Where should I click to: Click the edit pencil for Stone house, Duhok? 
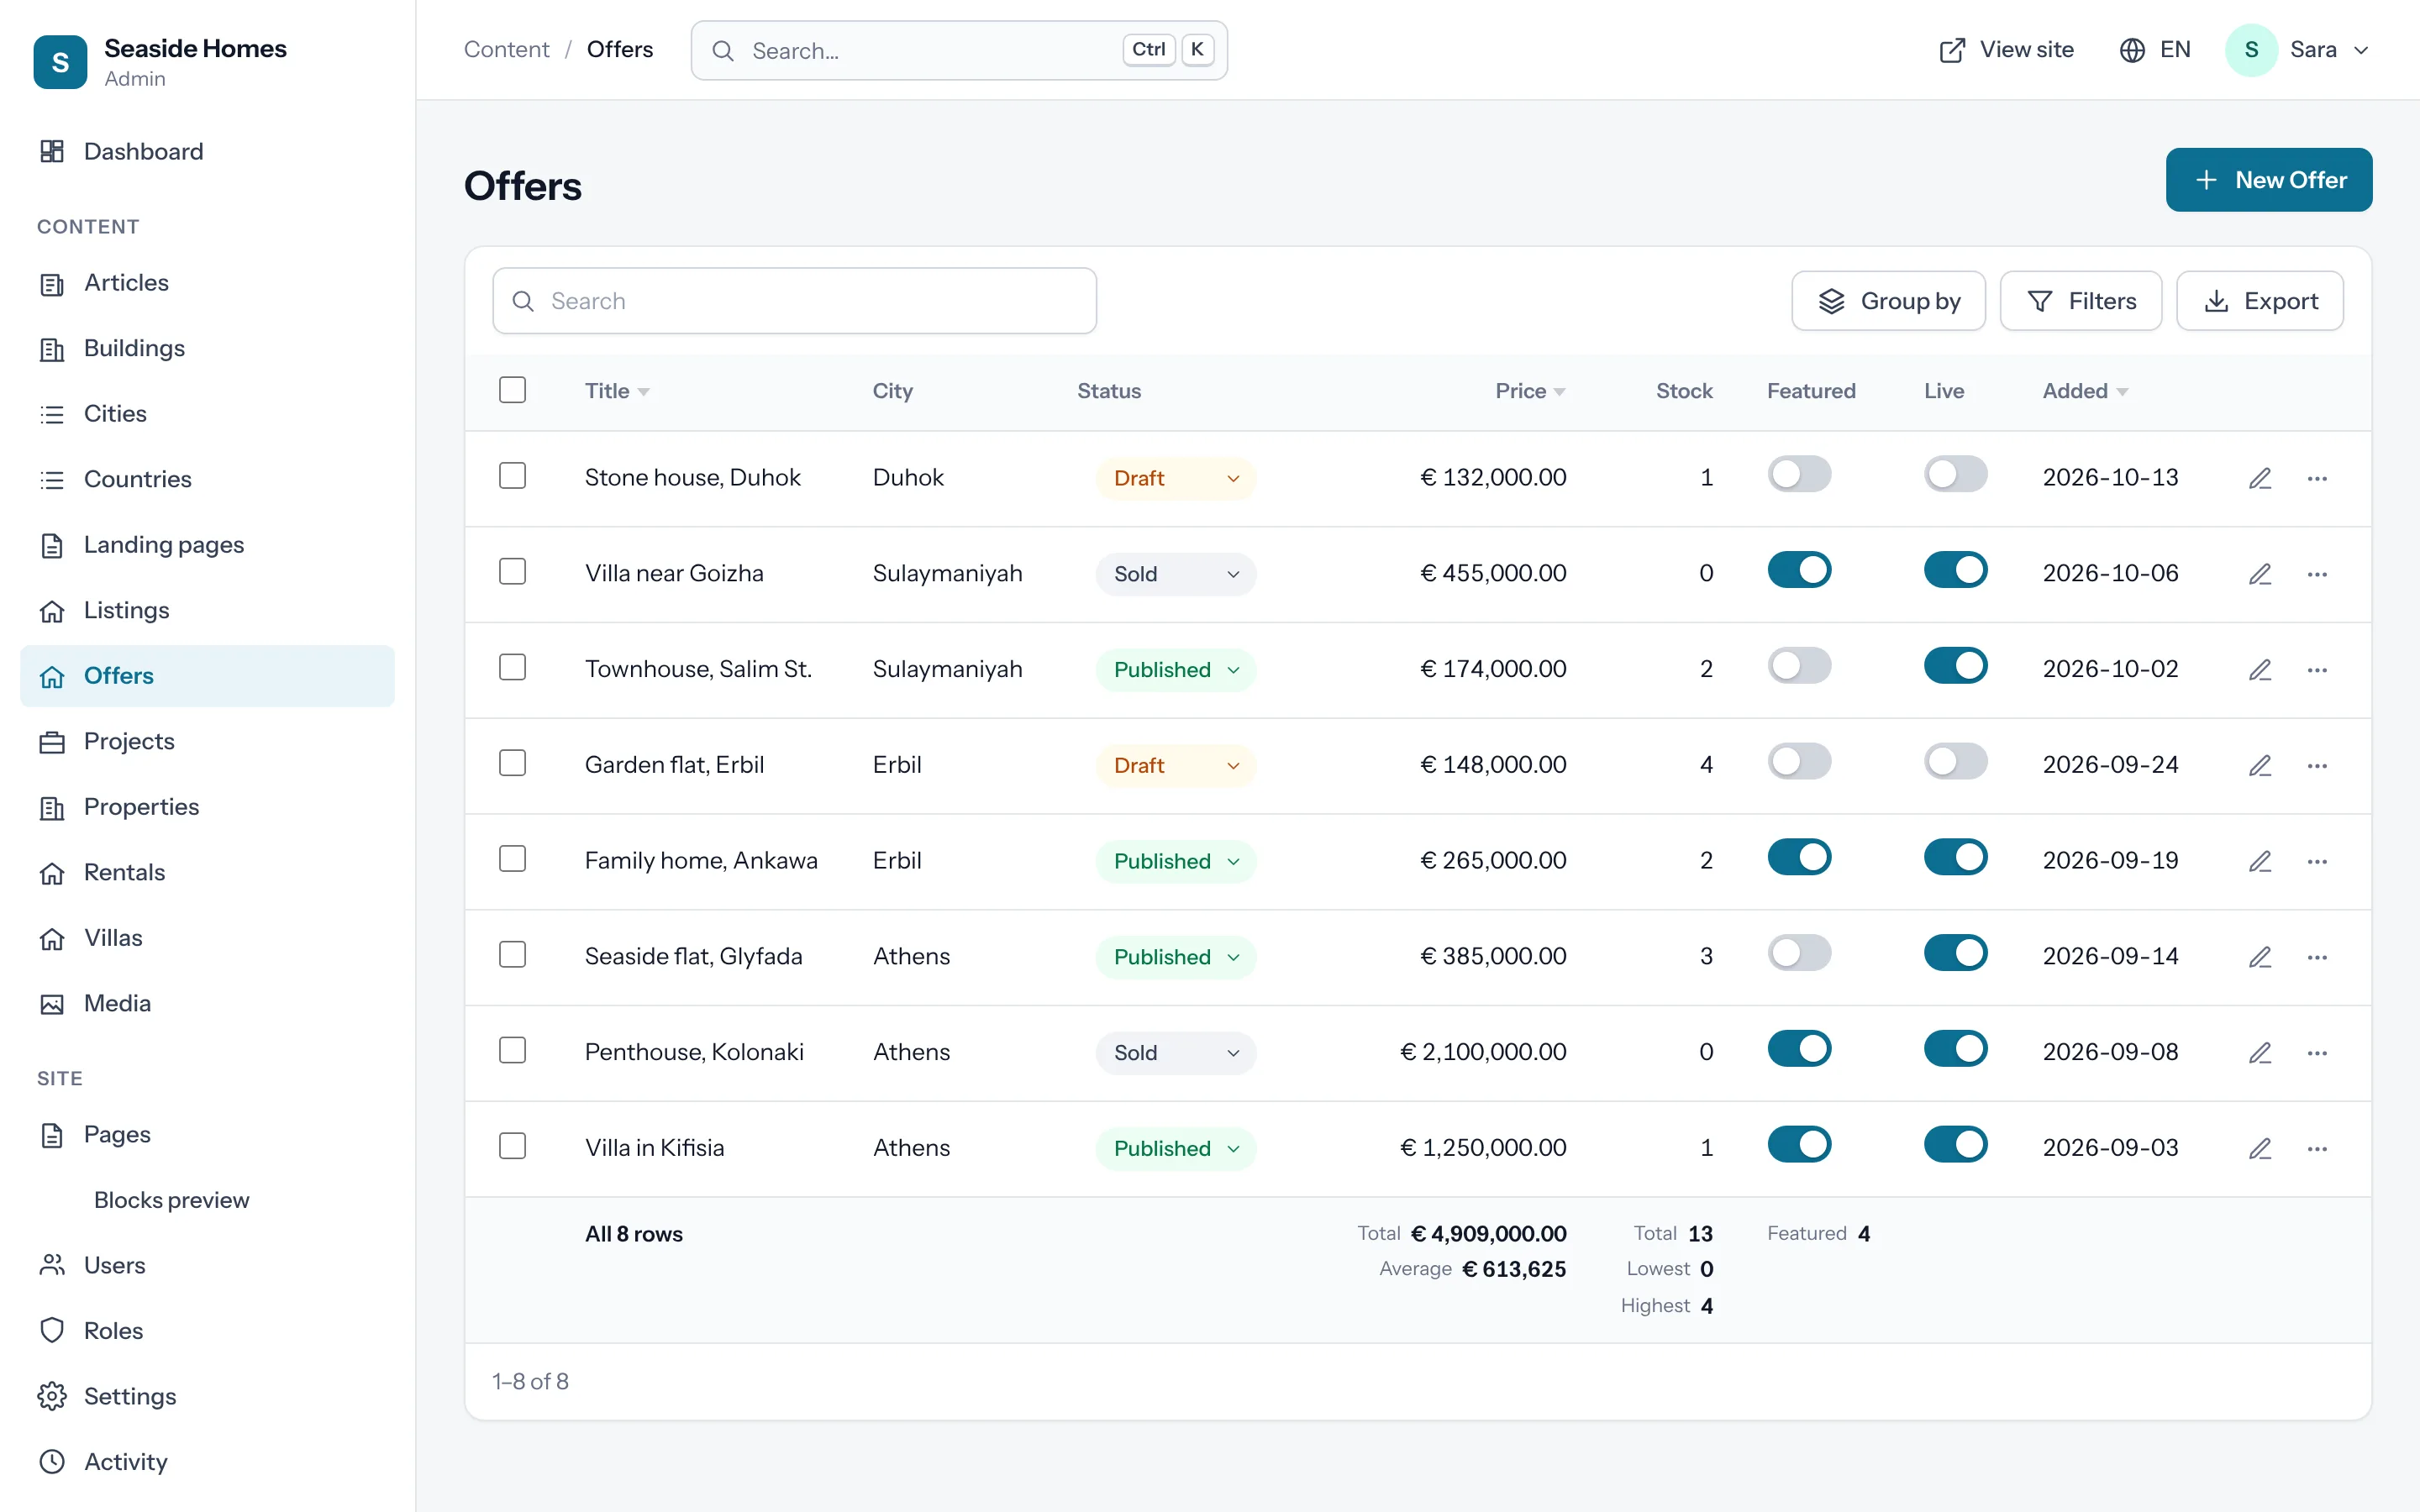pyautogui.click(x=2260, y=478)
